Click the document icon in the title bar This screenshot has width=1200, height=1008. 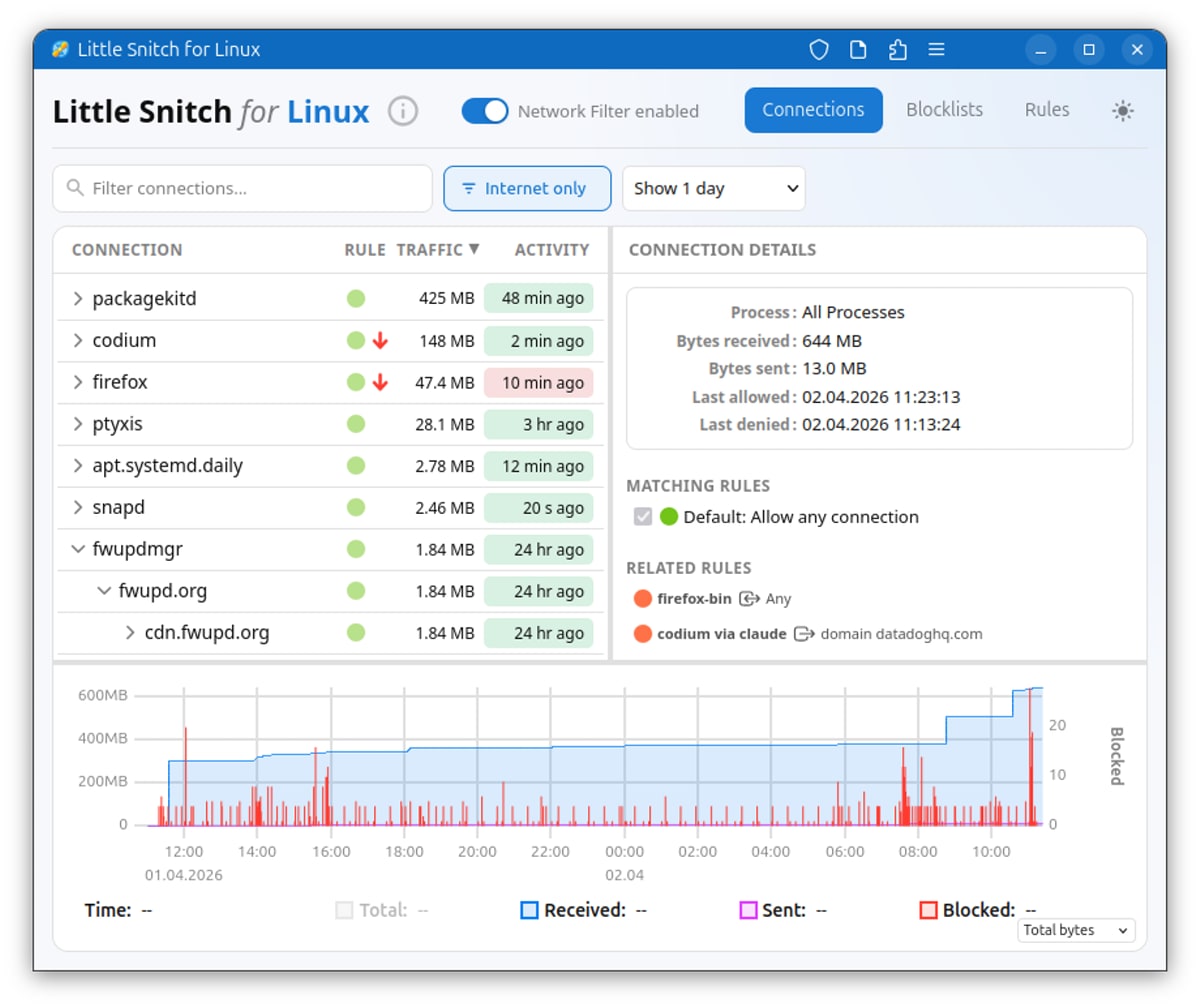pyautogui.click(x=858, y=50)
